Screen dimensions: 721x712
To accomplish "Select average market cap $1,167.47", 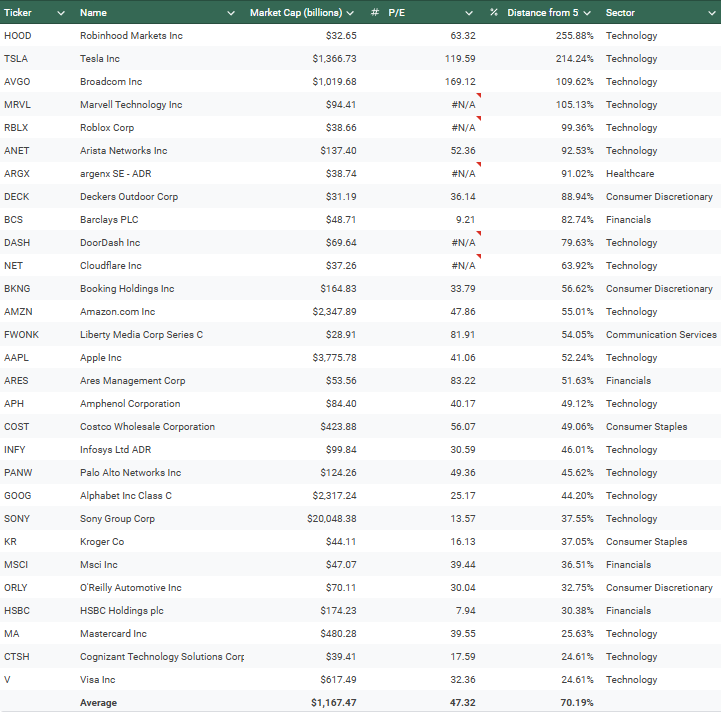I will pos(333,702).
